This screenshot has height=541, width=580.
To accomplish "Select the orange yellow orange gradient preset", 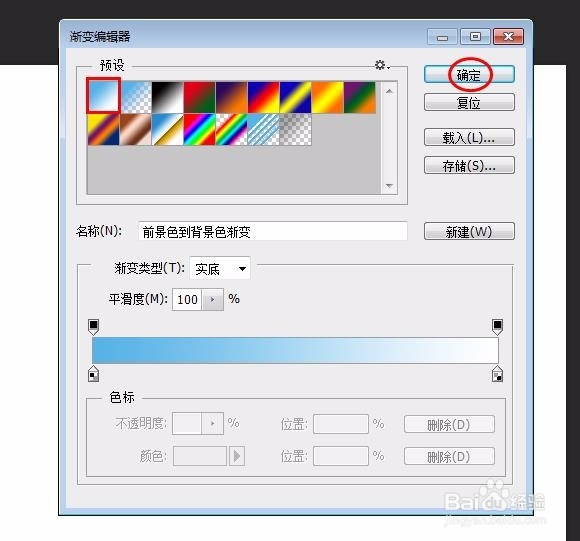I will (x=327, y=97).
